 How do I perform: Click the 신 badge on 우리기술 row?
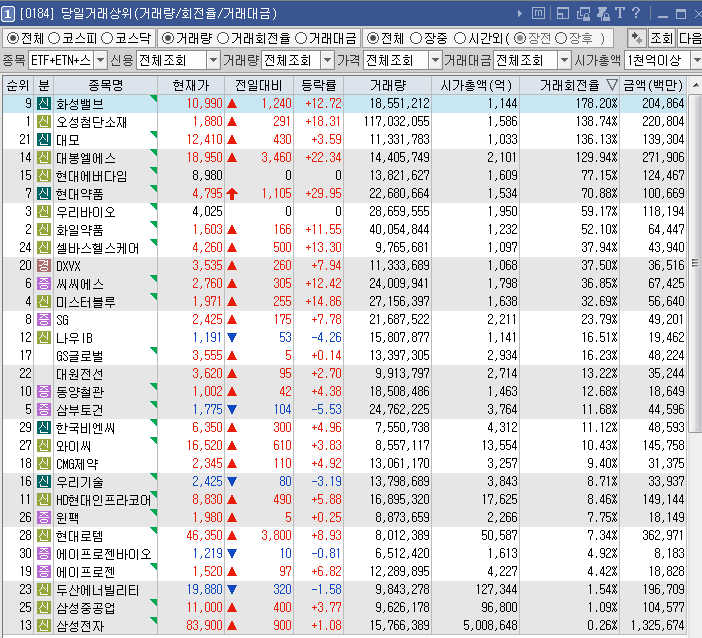43,481
